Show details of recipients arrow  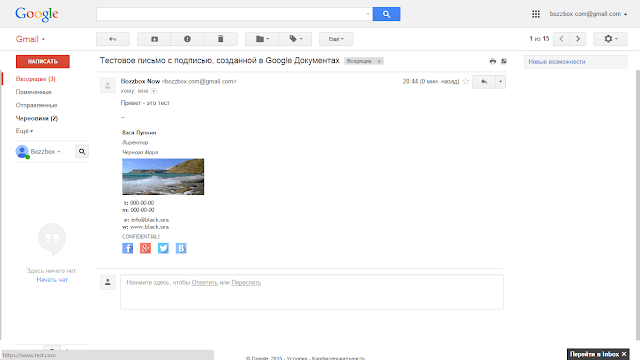[154, 91]
